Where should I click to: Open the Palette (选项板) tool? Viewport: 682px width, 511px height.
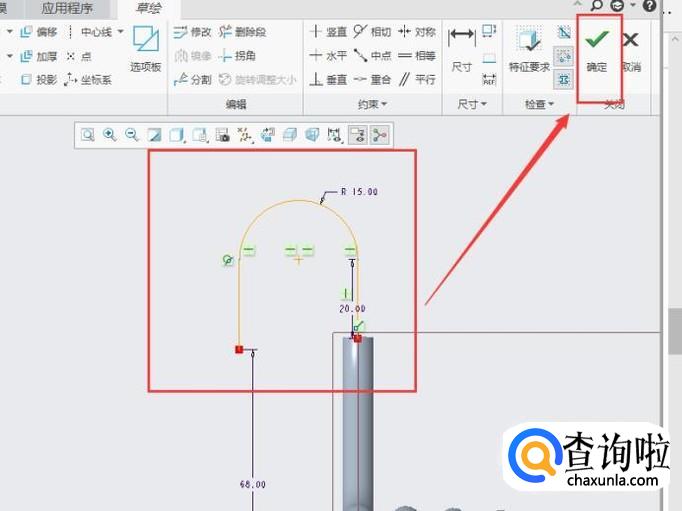point(145,48)
